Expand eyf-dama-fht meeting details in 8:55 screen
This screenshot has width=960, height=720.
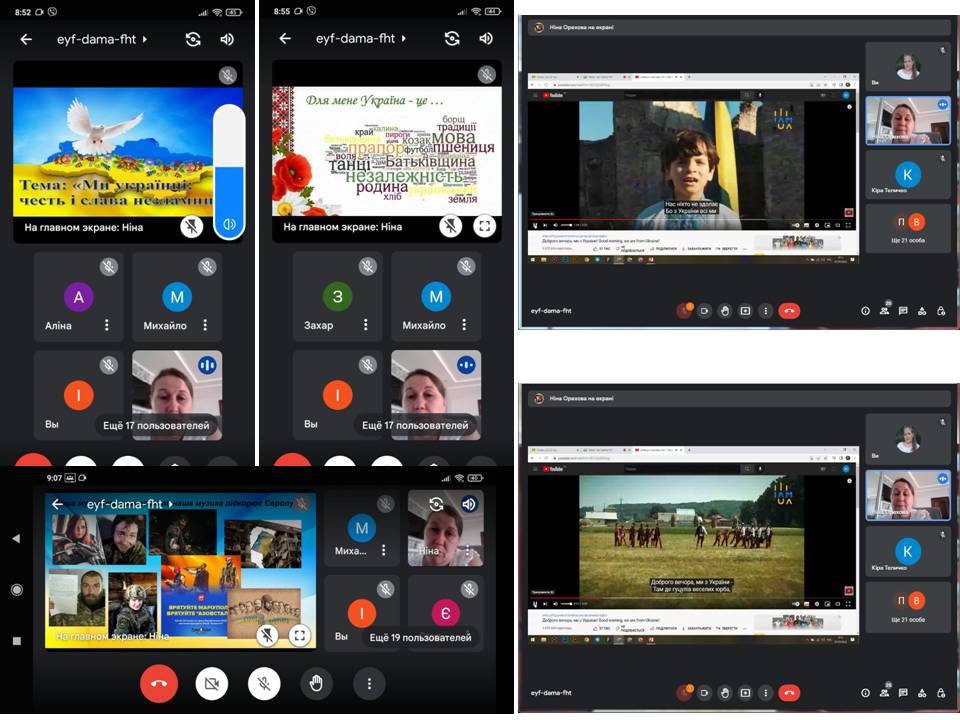coord(361,39)
